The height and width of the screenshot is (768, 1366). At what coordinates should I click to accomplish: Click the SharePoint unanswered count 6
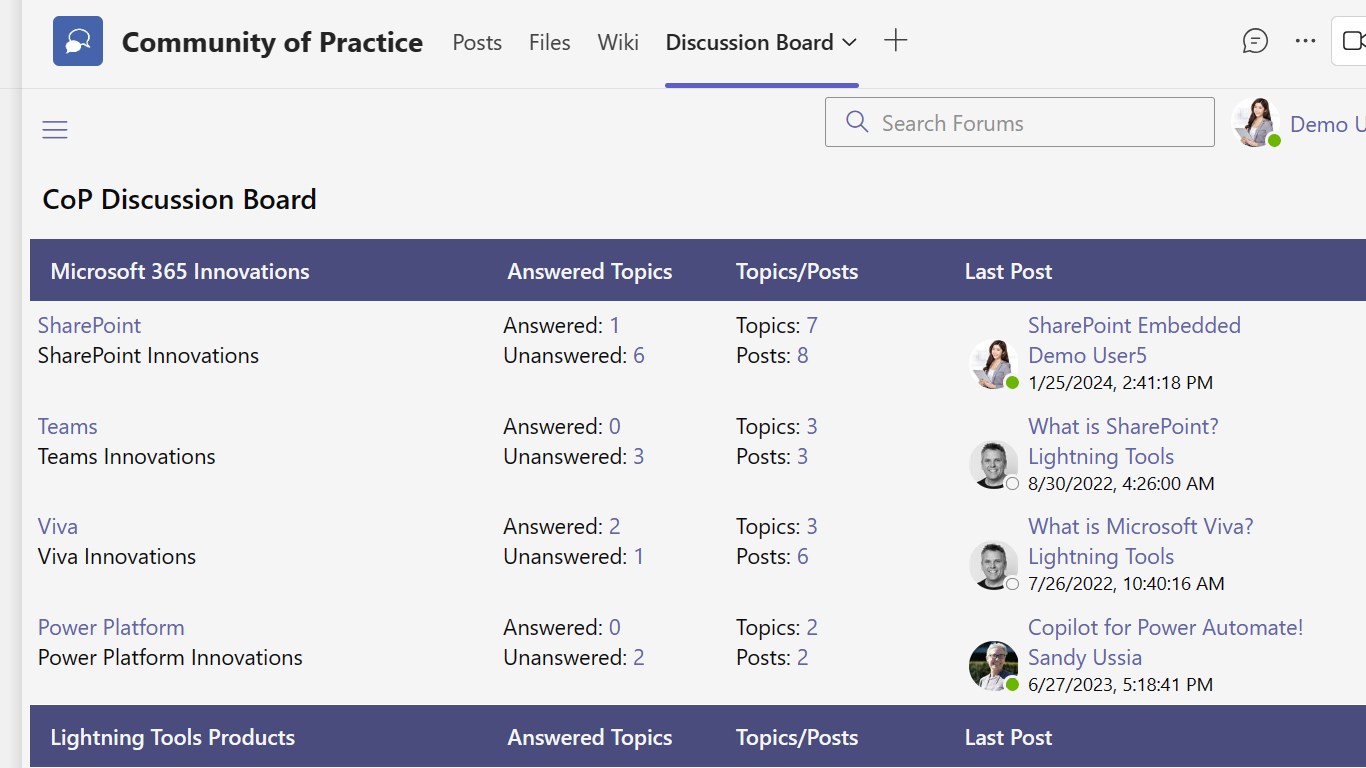[x=639, y=355]
